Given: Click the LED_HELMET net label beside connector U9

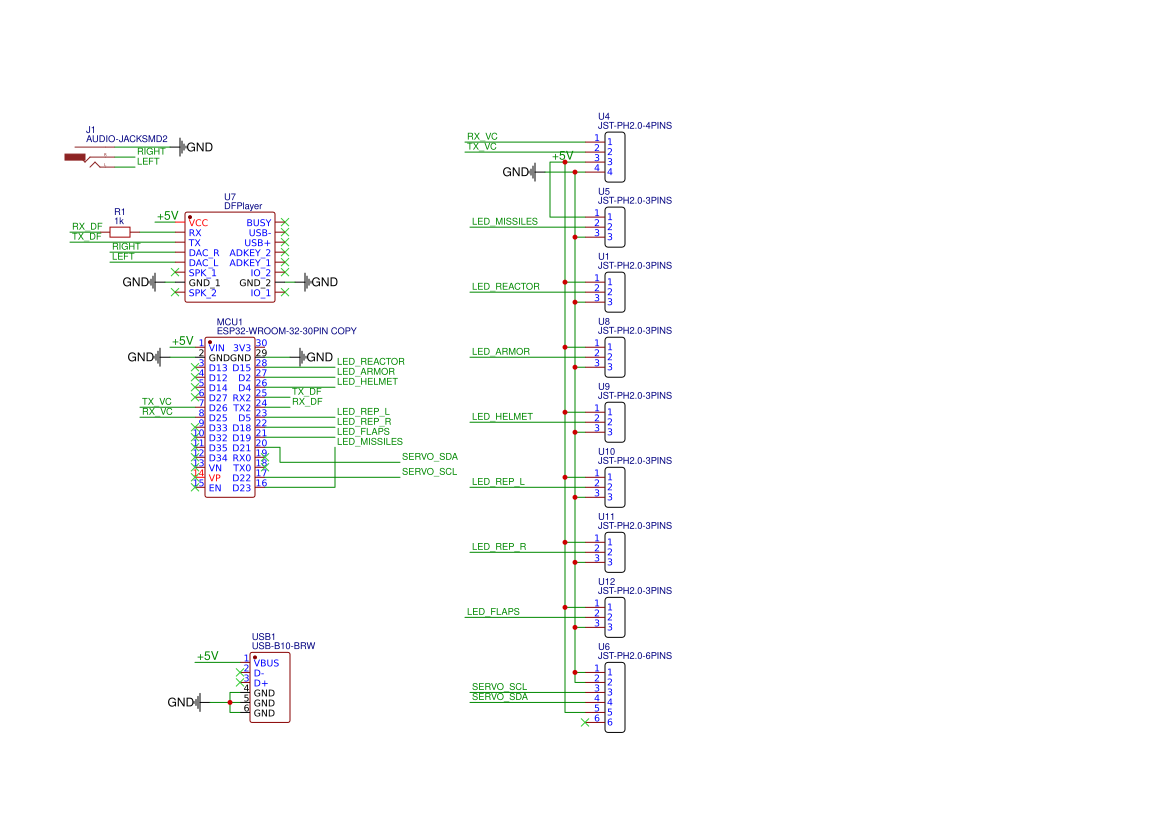Looking at the screenshot, I should click(502, 417).
